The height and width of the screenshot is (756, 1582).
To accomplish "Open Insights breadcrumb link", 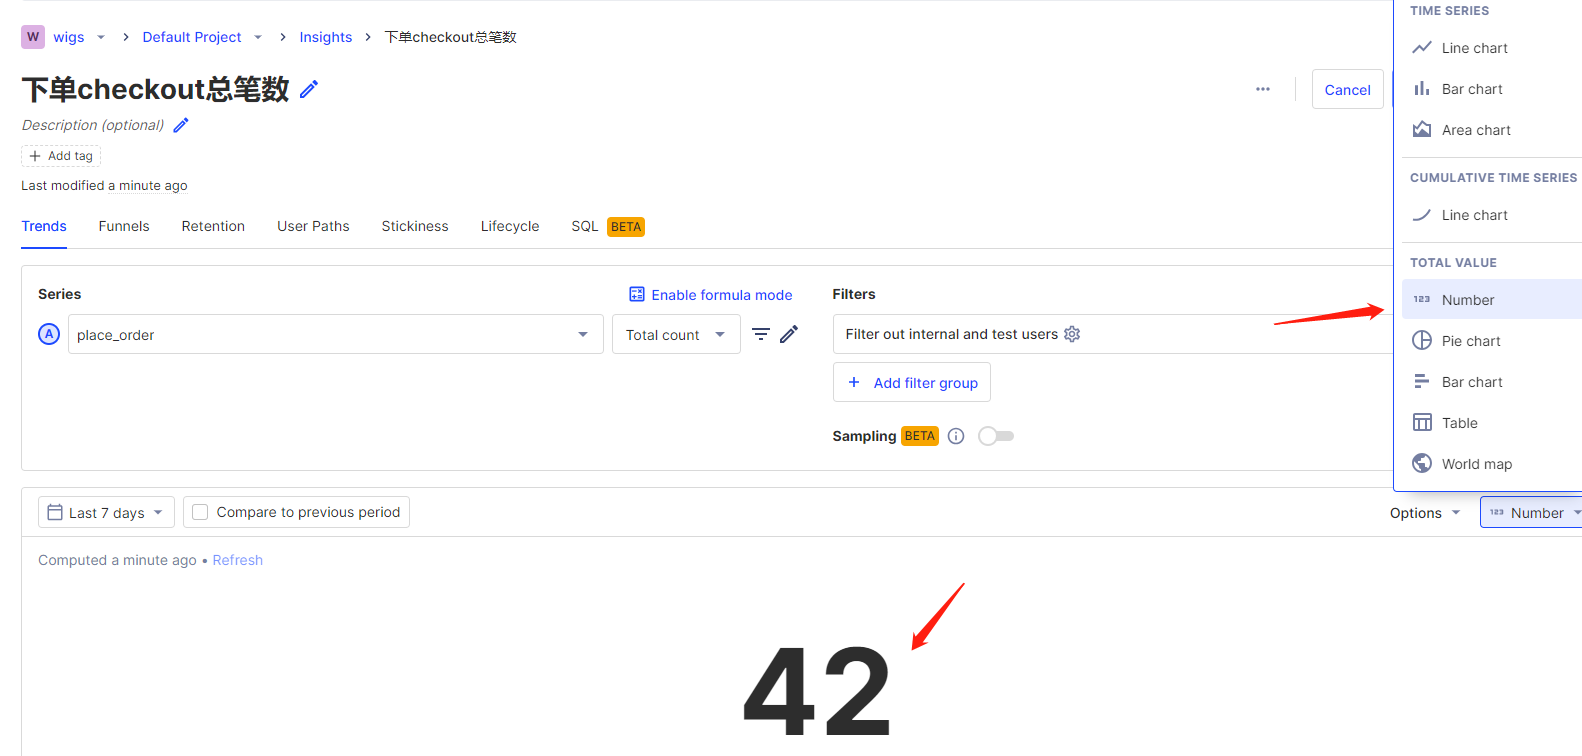I will tap(326, 37).
